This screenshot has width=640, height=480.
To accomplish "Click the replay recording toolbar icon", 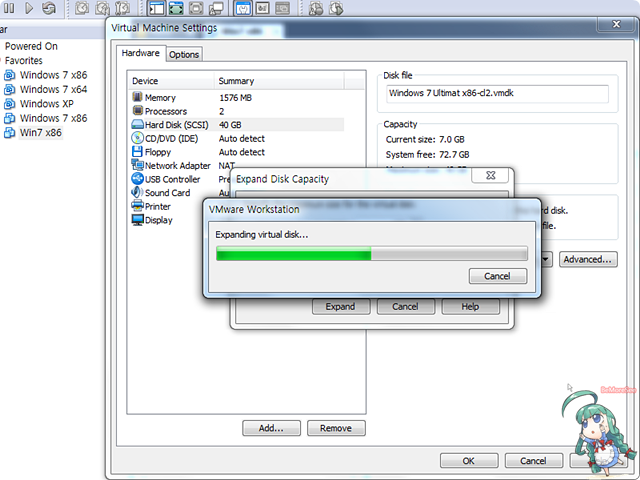I will [336, 8].
